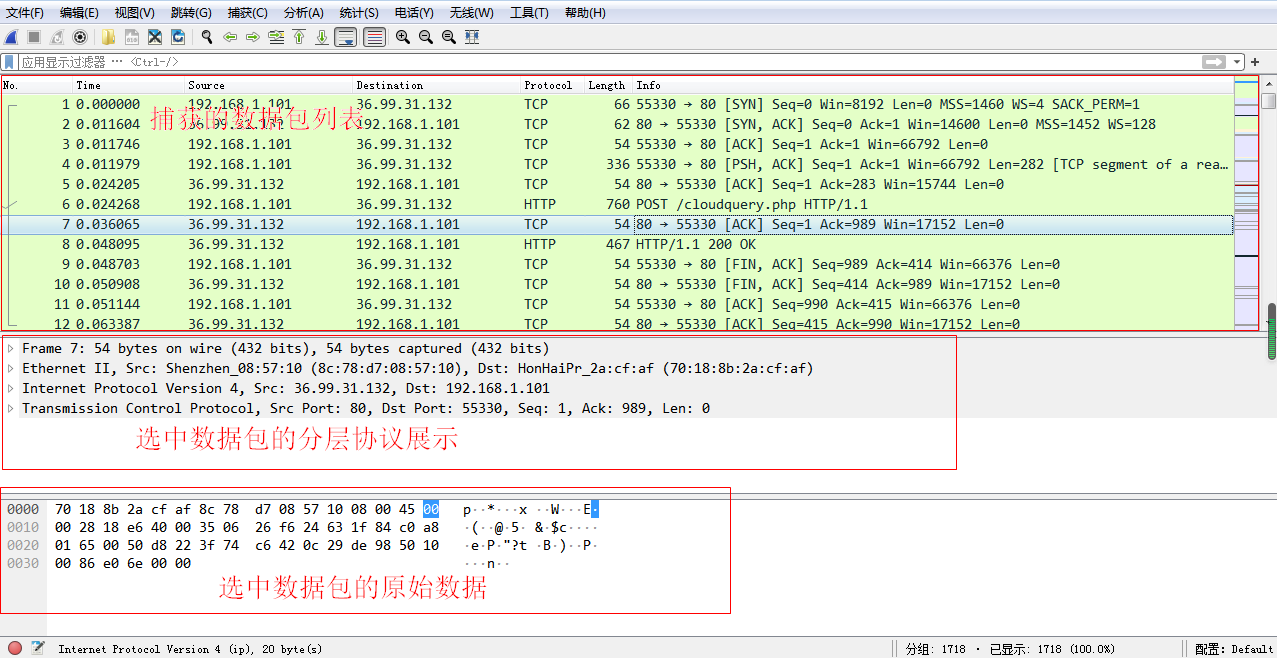This screenshot has width=1277, height=658.
Task: Reload the capture file icon
Action: coord(178,37)
